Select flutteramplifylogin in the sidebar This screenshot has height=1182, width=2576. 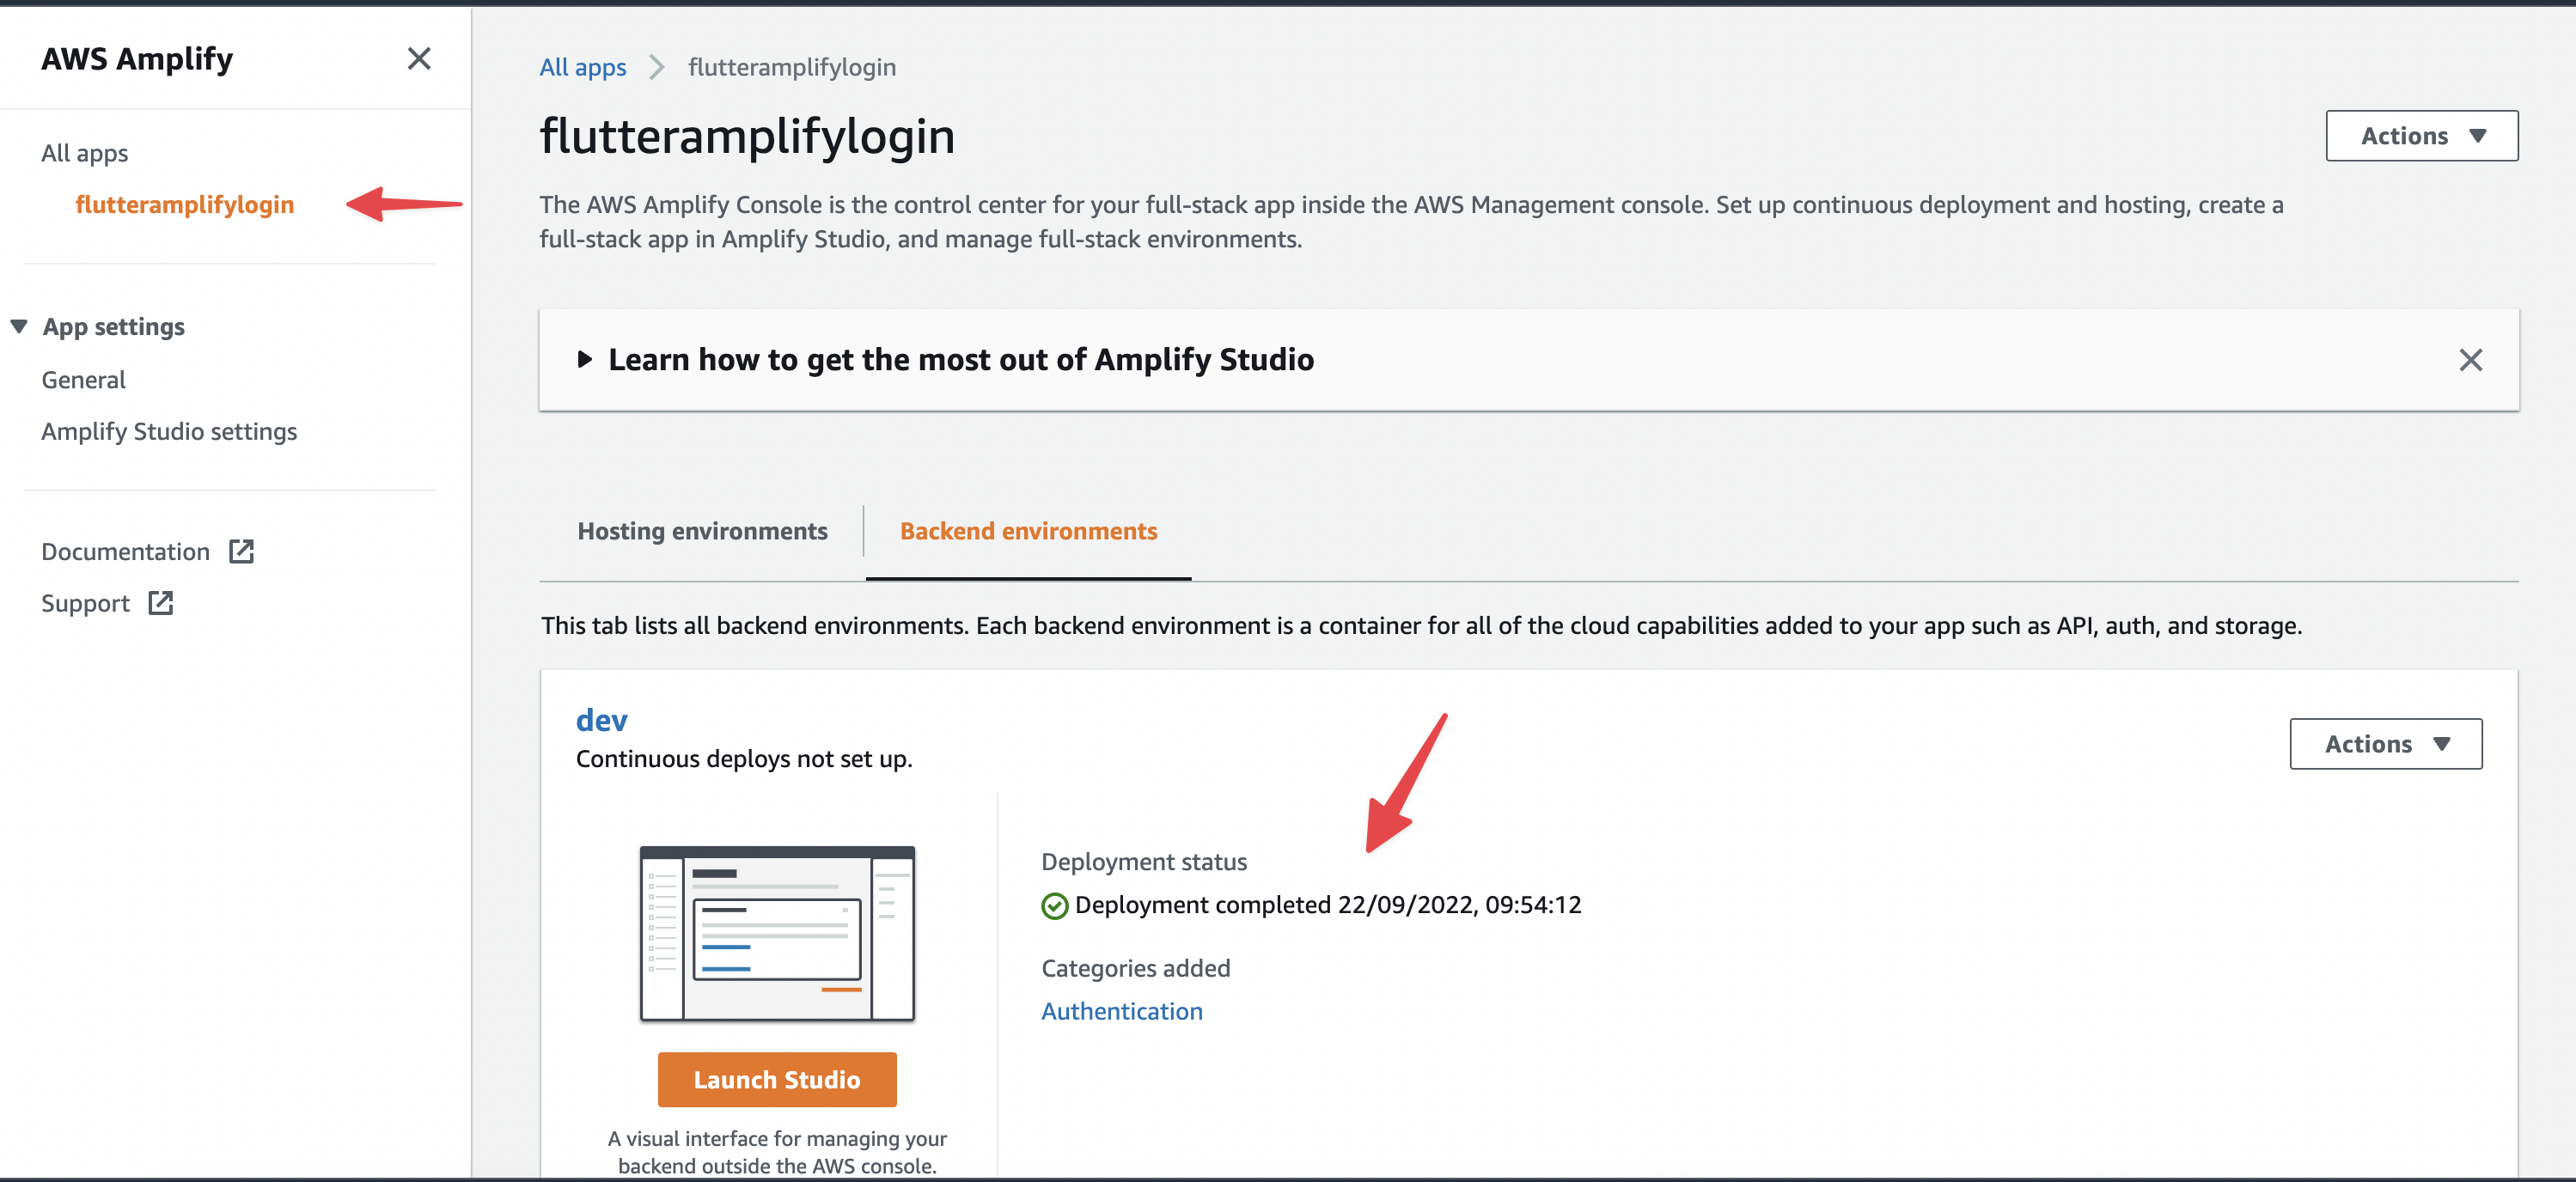pyautogui.click(x=185, y=204)
